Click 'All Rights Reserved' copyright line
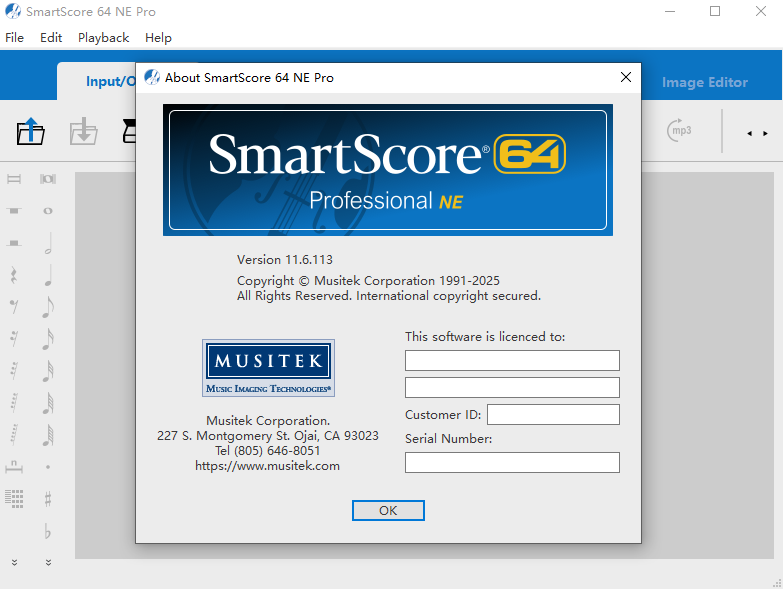 click(x=389, y=296)
